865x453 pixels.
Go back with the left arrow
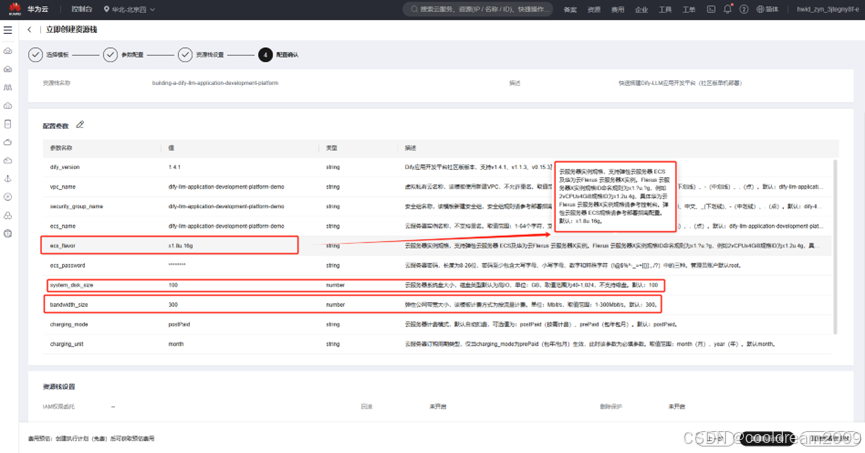click(x=29, y=30)
